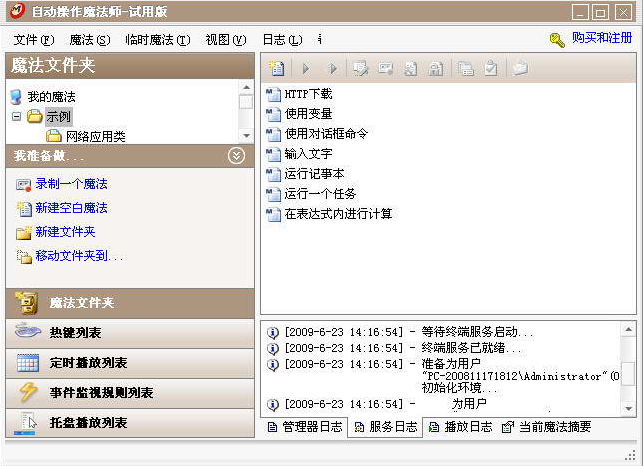Click the 购买和注册 link
644x466 pixels.
point(601,38)
